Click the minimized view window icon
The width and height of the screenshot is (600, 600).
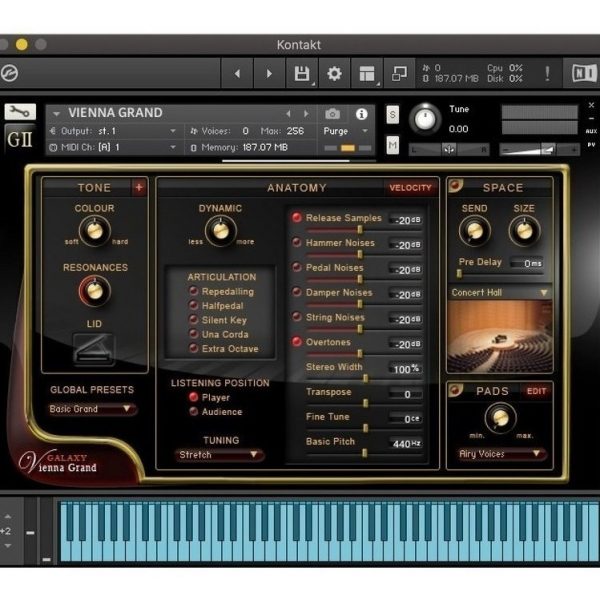399,73
